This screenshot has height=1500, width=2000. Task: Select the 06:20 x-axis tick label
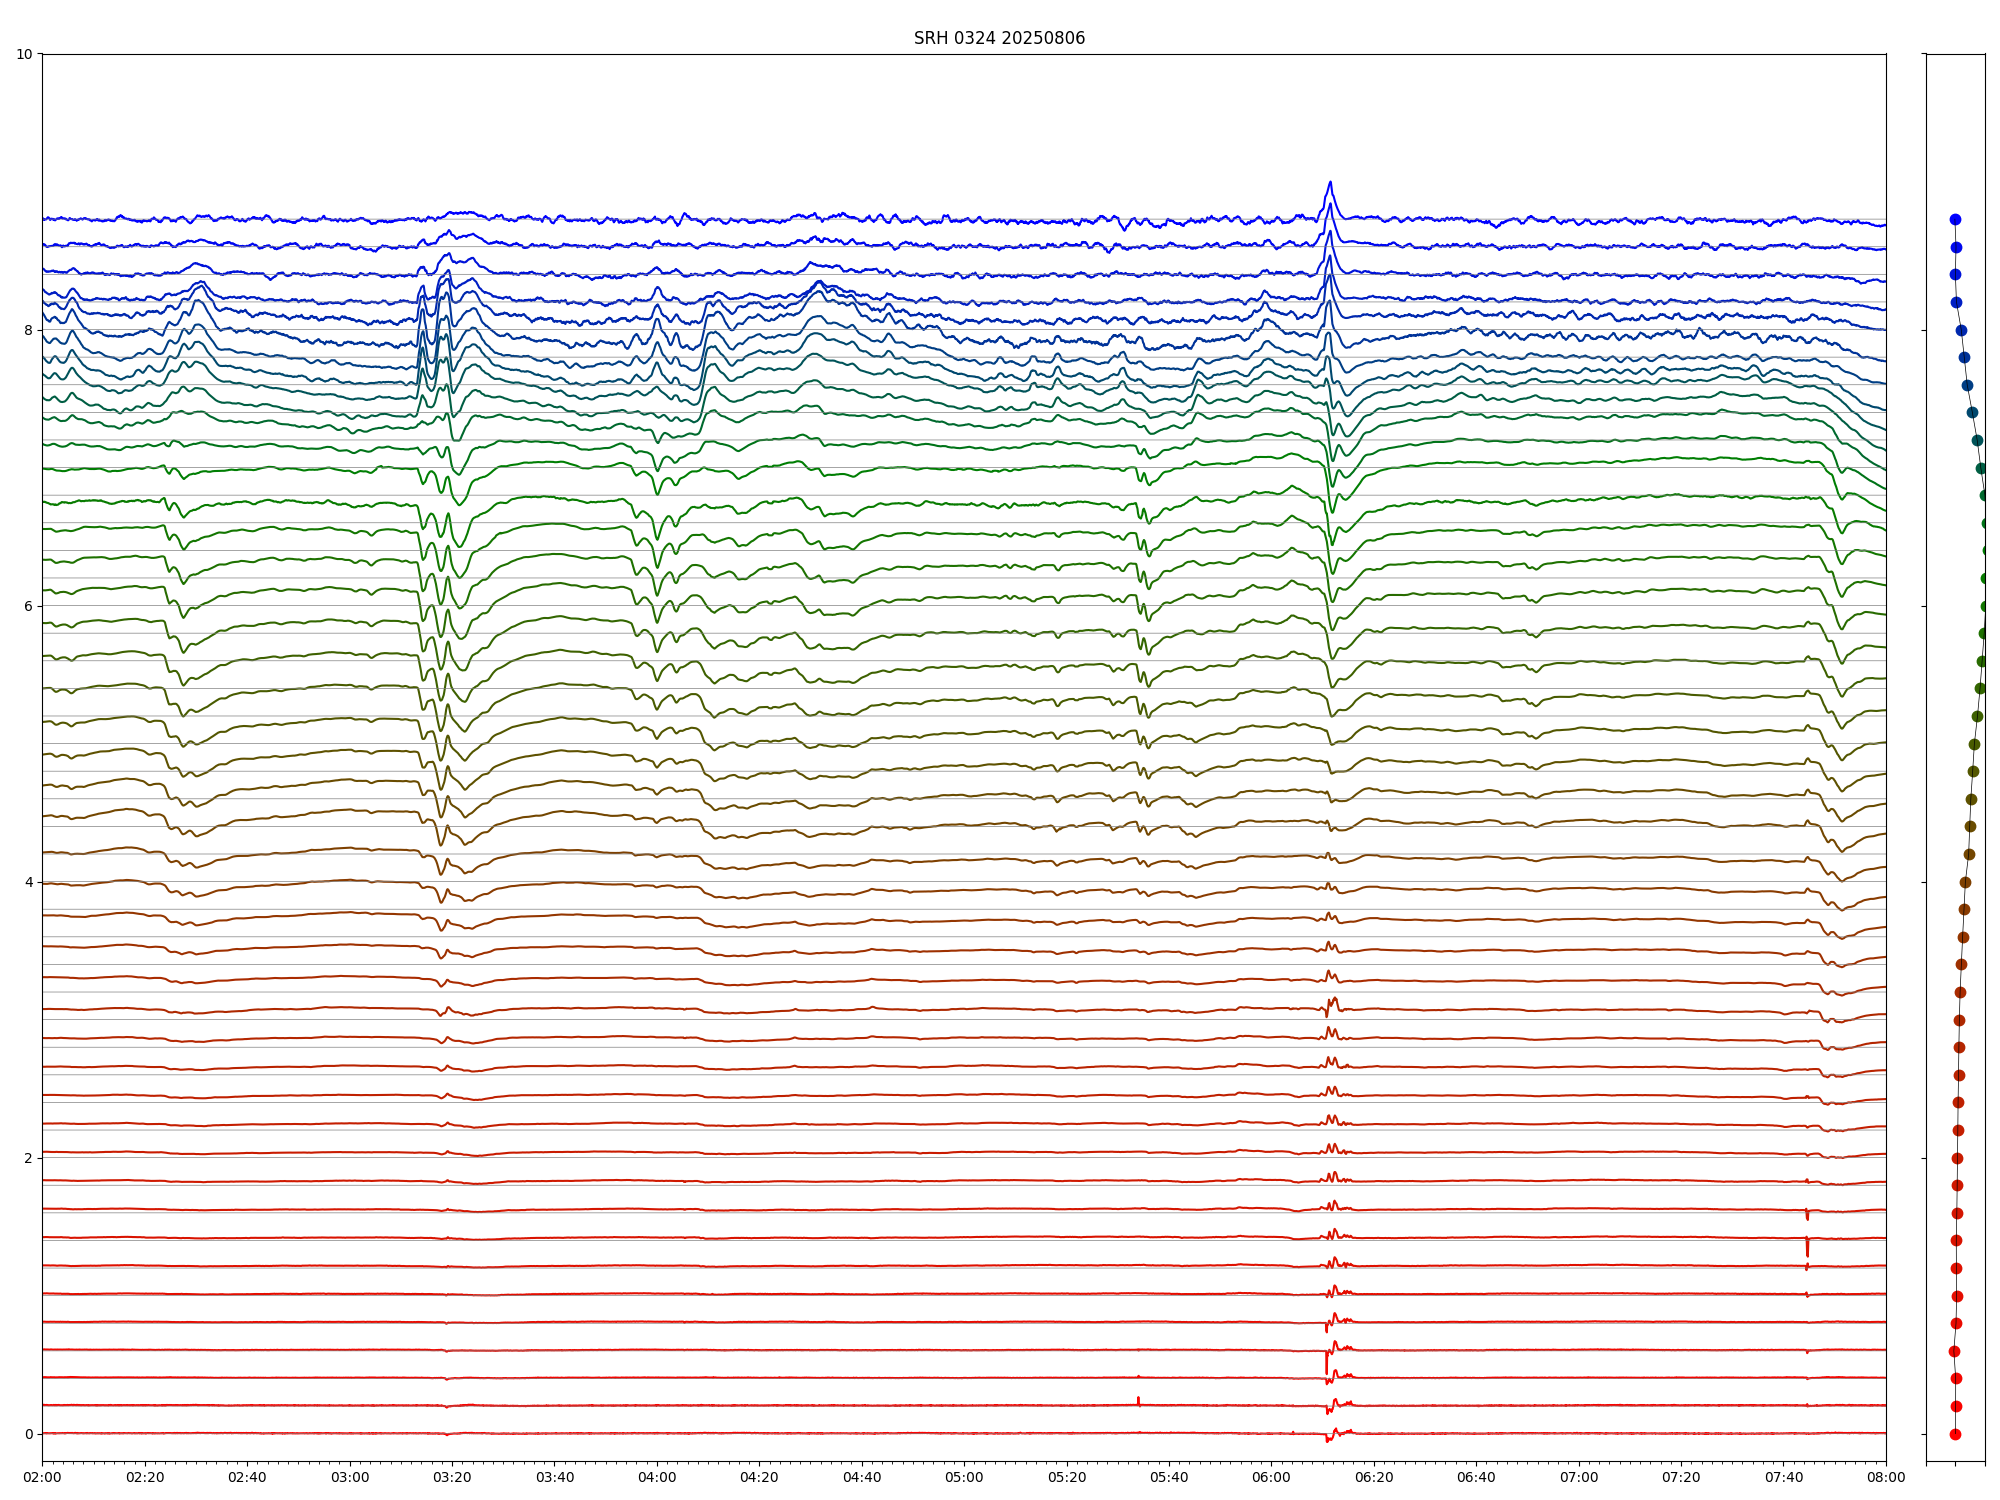point(1374,1477)
